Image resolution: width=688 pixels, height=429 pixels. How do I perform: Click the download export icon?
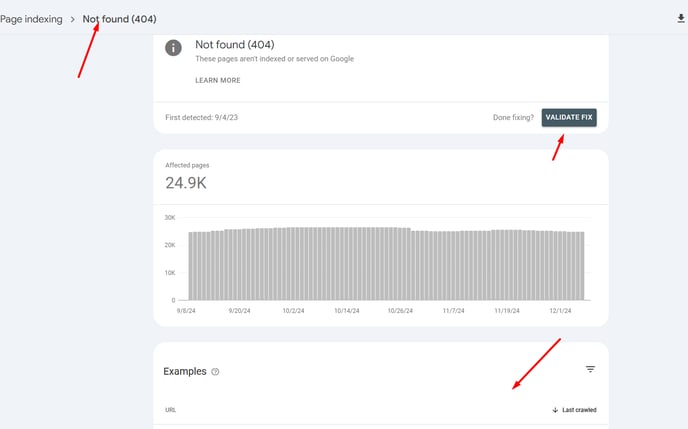pyautogui.click(x=681, y=19)
